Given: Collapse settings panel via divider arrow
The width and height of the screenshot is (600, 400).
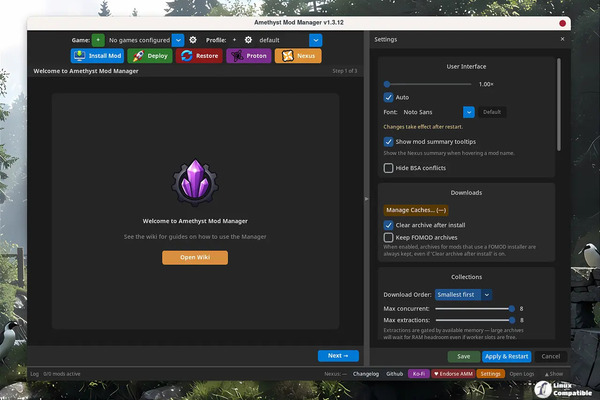Looking at the screenshot, I should tap(366, 199).
